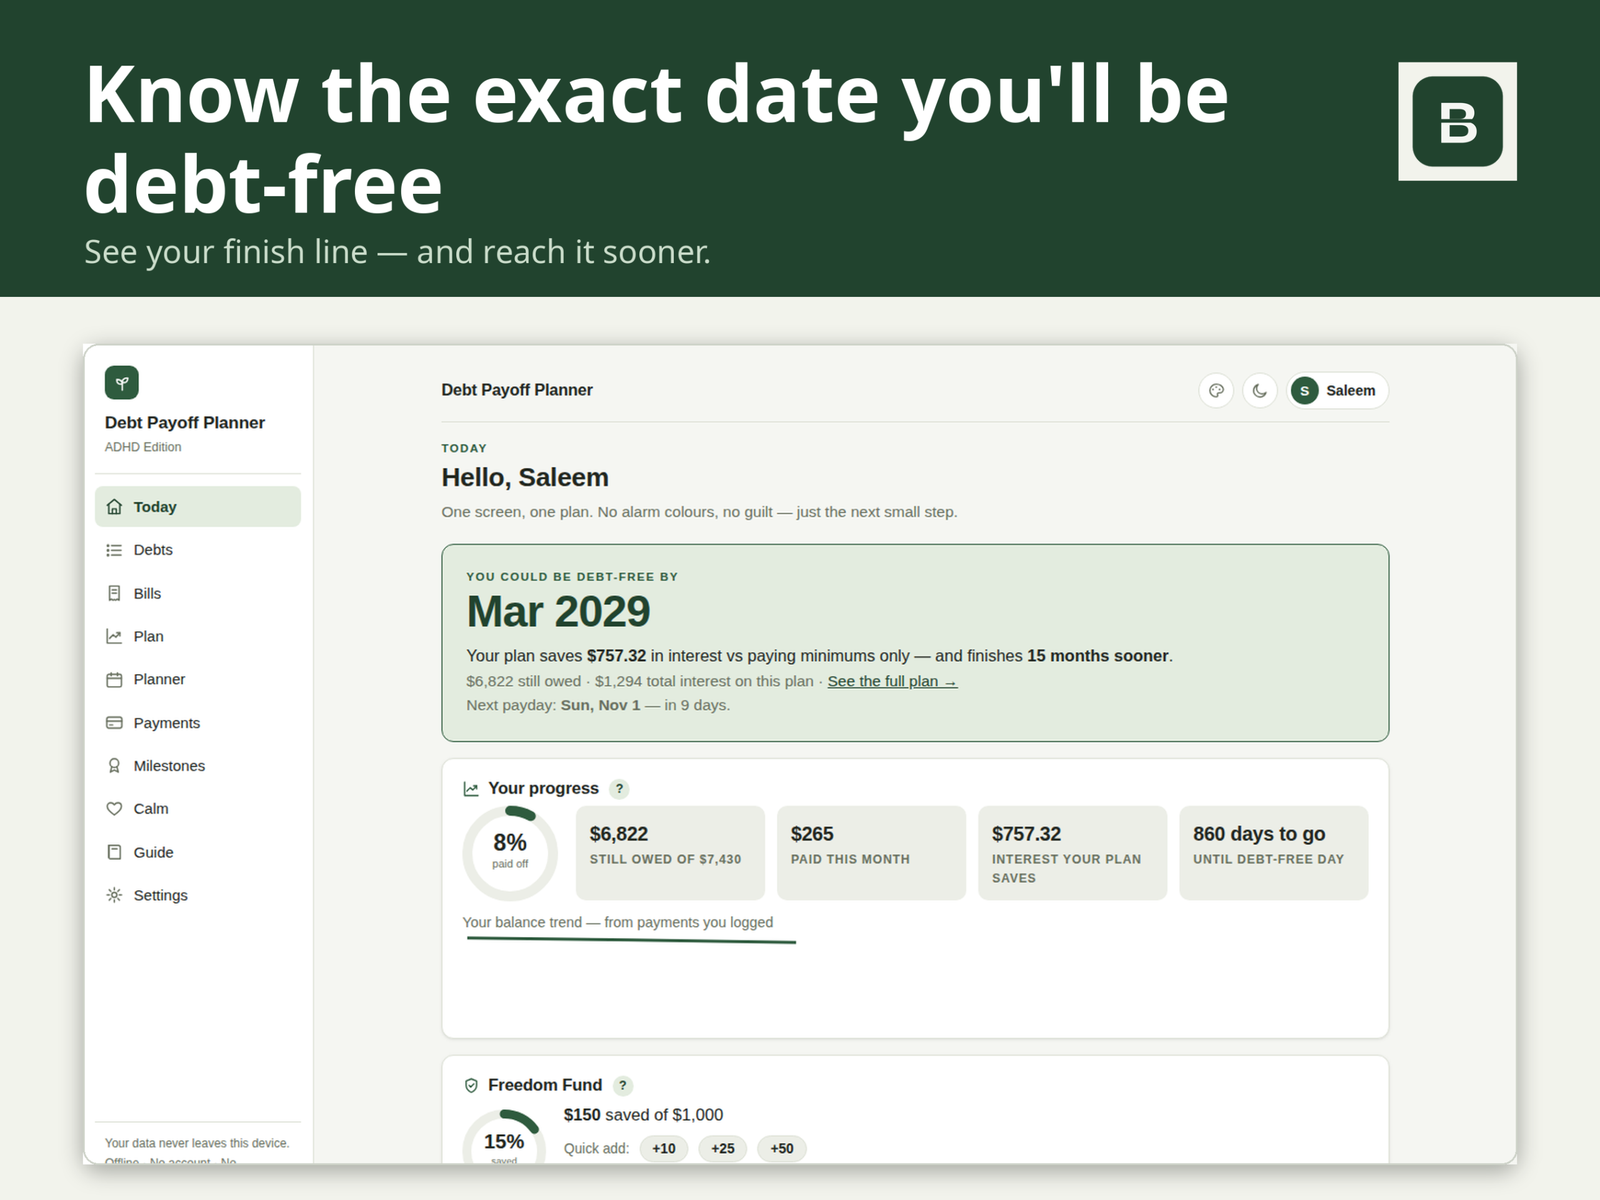Click the $6,822 still owed card
Image resolution: width=1600 pixels, height=1200 pixels.
tap(670, 853)
